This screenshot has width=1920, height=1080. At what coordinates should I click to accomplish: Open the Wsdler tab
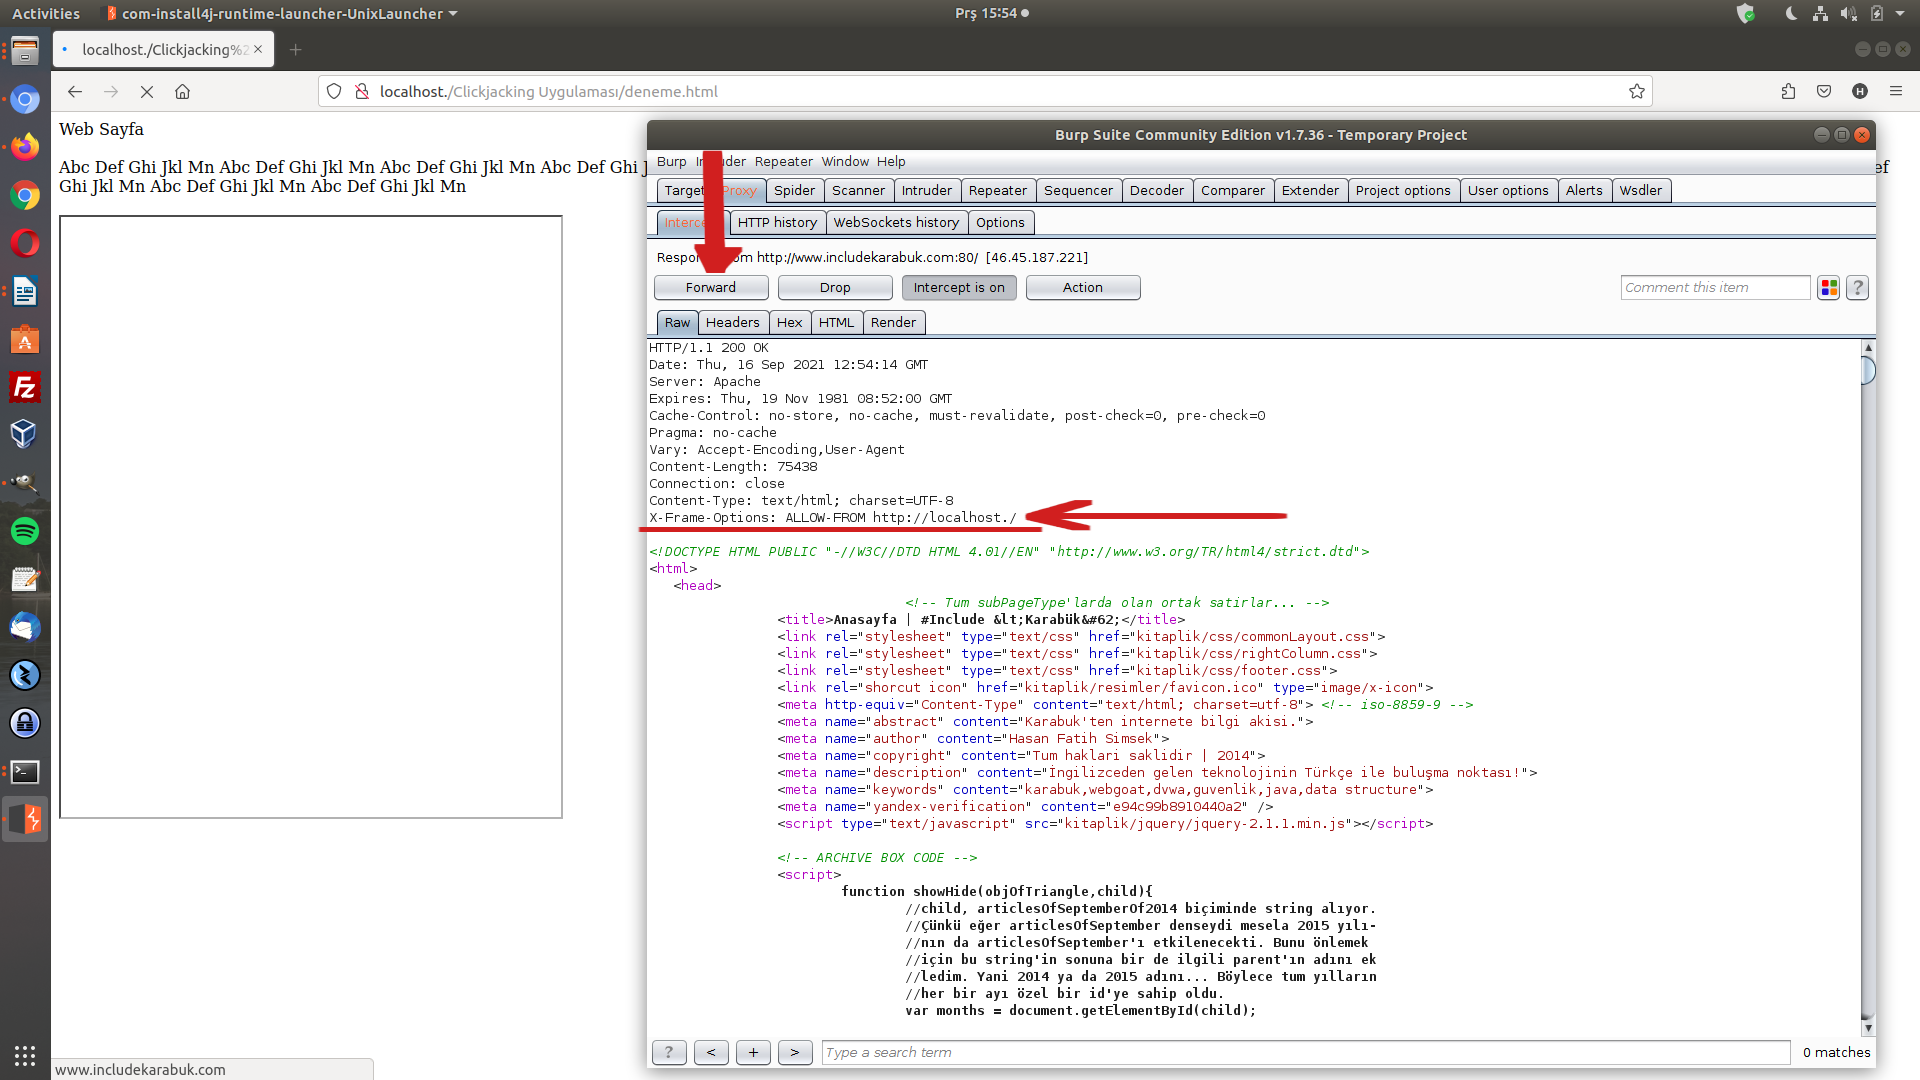point(1641,191)
